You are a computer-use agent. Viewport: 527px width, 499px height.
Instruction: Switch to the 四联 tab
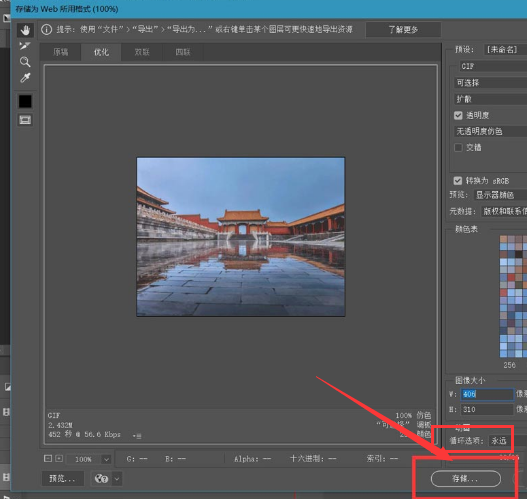[x=183, y=52]
